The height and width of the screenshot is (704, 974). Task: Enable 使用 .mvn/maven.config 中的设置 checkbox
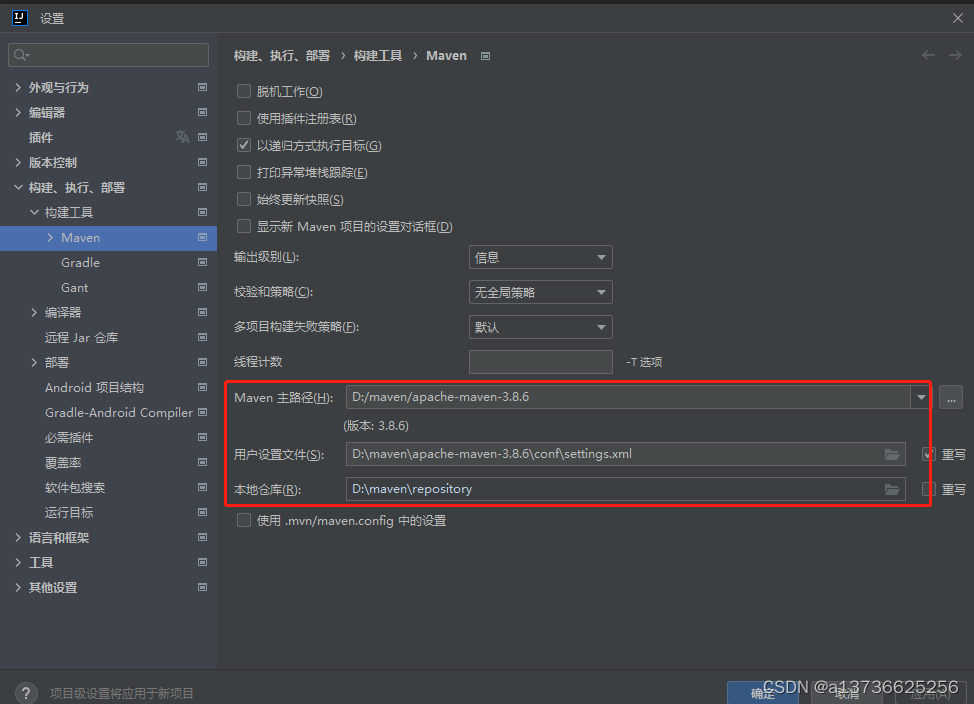click(244, 520)
